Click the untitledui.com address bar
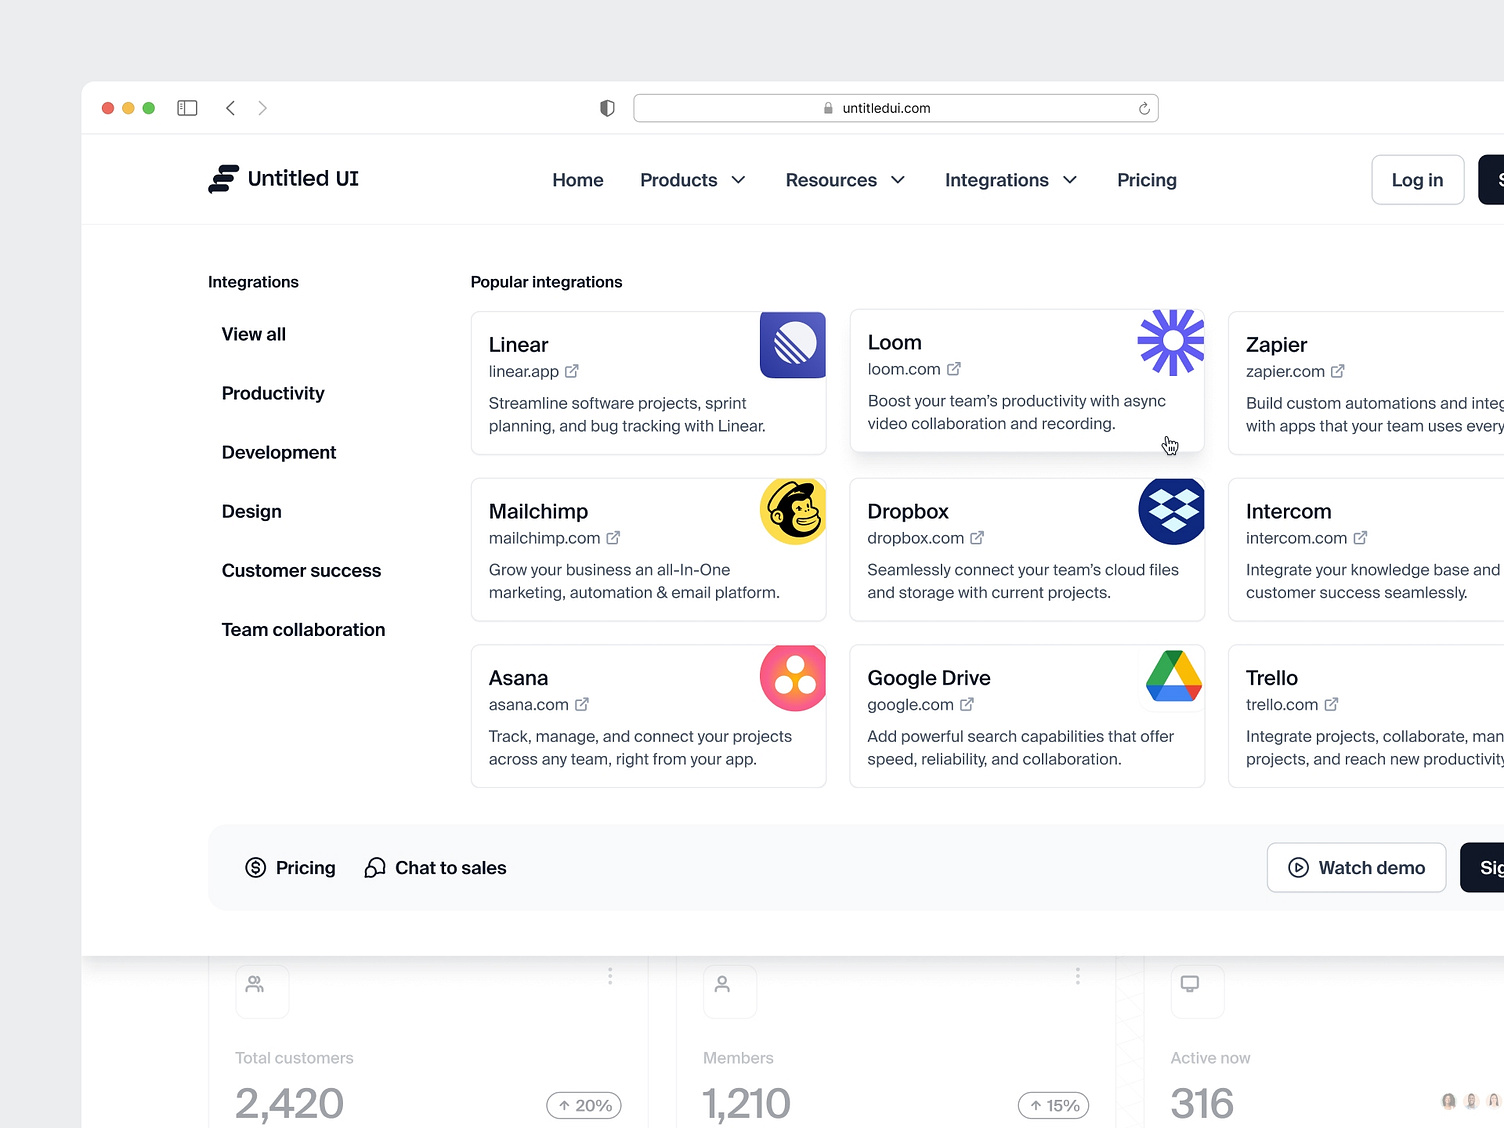This screenshot has width=1504, height=1128. [x=896, y=108]
